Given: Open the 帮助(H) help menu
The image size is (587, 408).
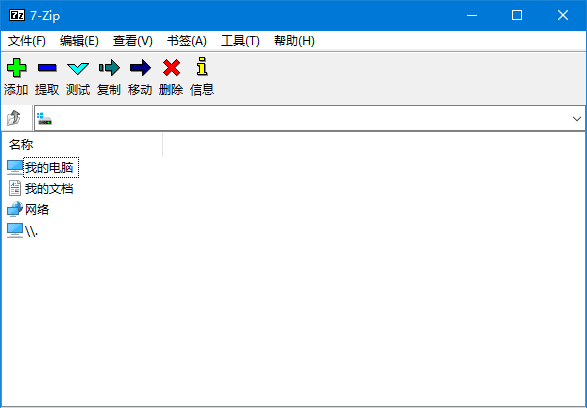Looking at the screenshot, I should tap(294, 41).
